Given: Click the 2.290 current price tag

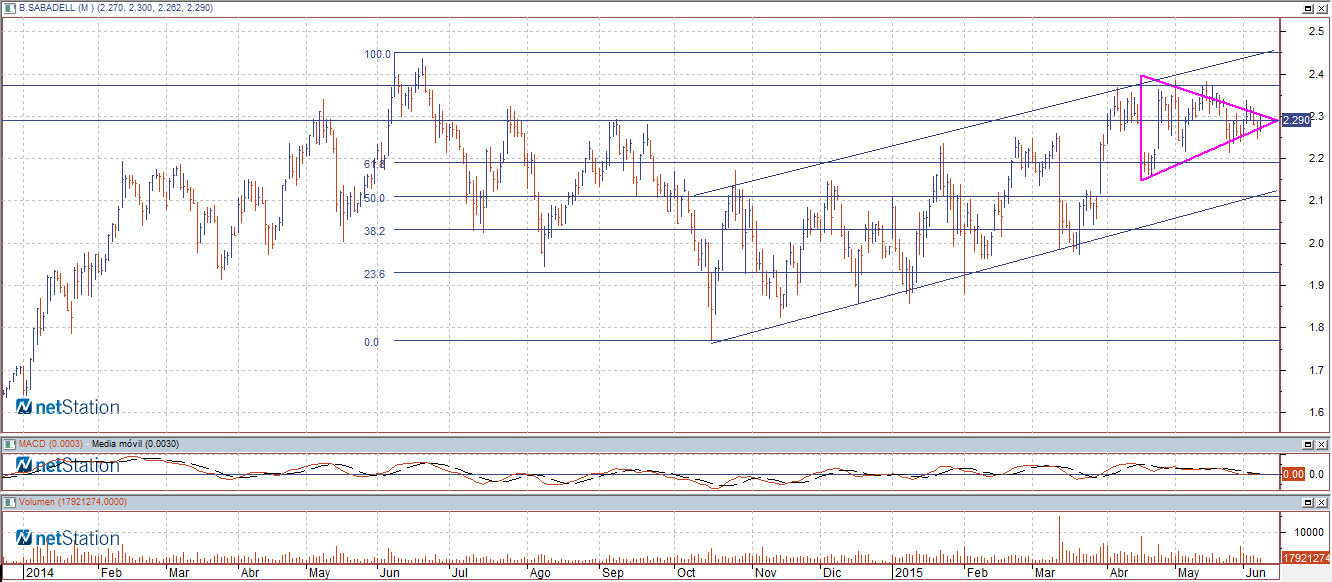Looking at the screenshot, I should tap(1296, 120).
